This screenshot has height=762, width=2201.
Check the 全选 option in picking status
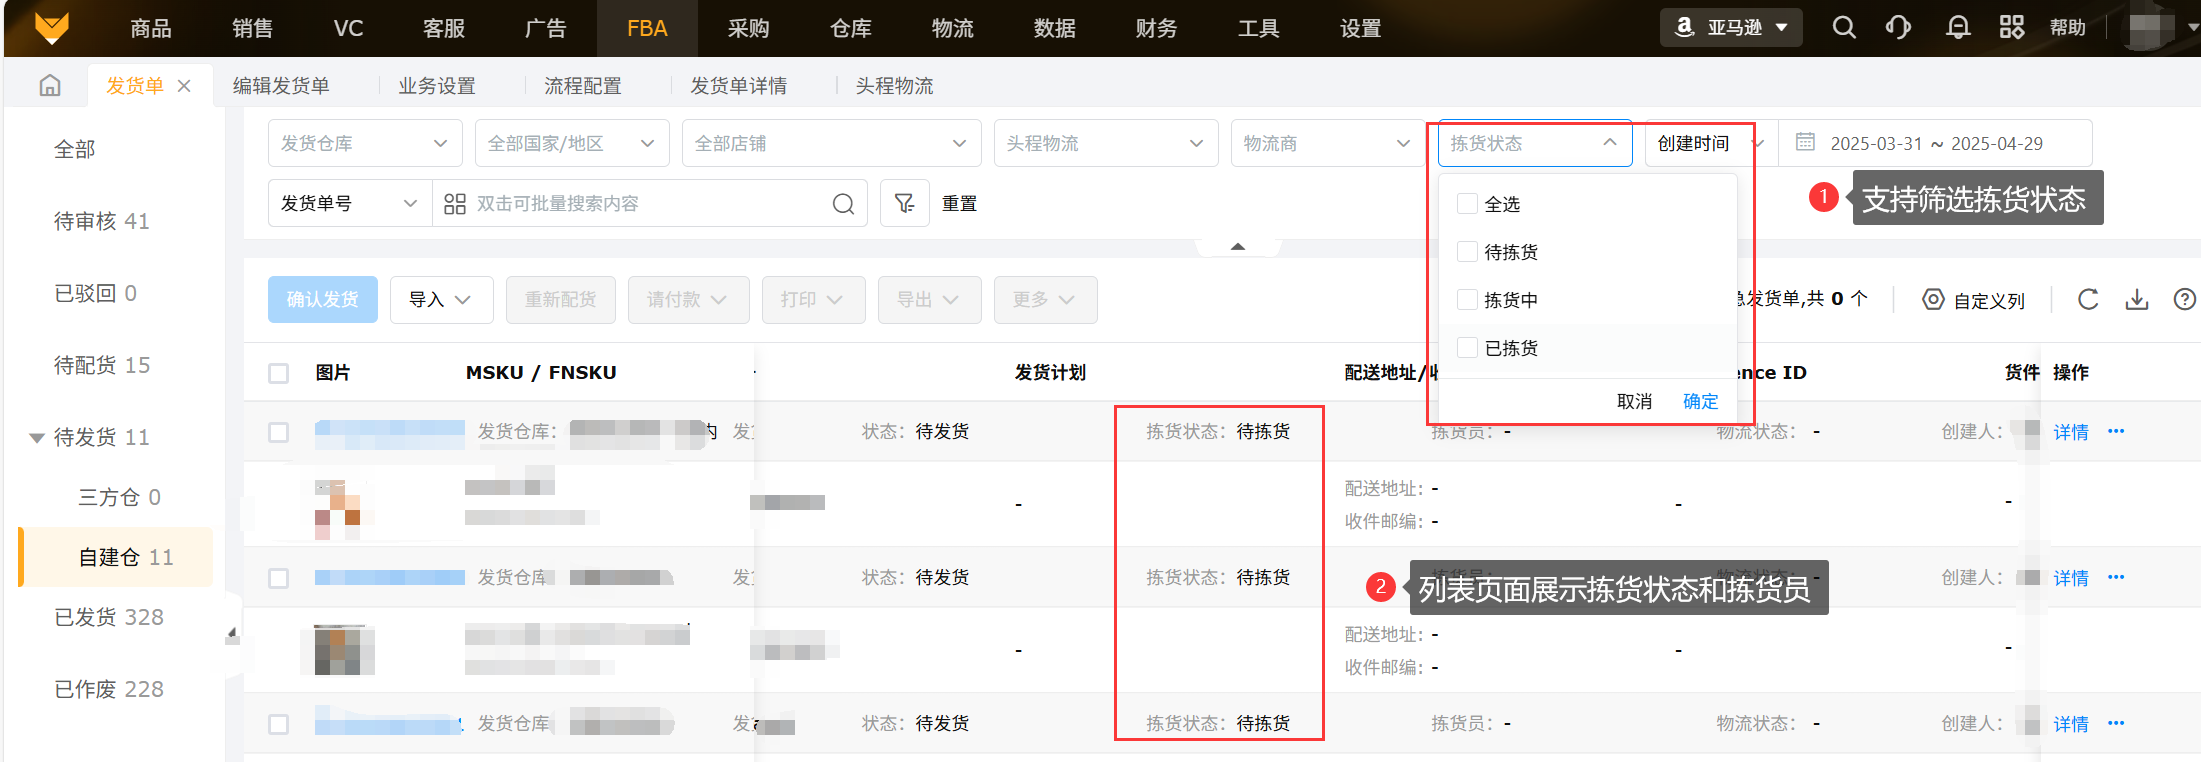pyautogui.click(x=1467, y=204)
